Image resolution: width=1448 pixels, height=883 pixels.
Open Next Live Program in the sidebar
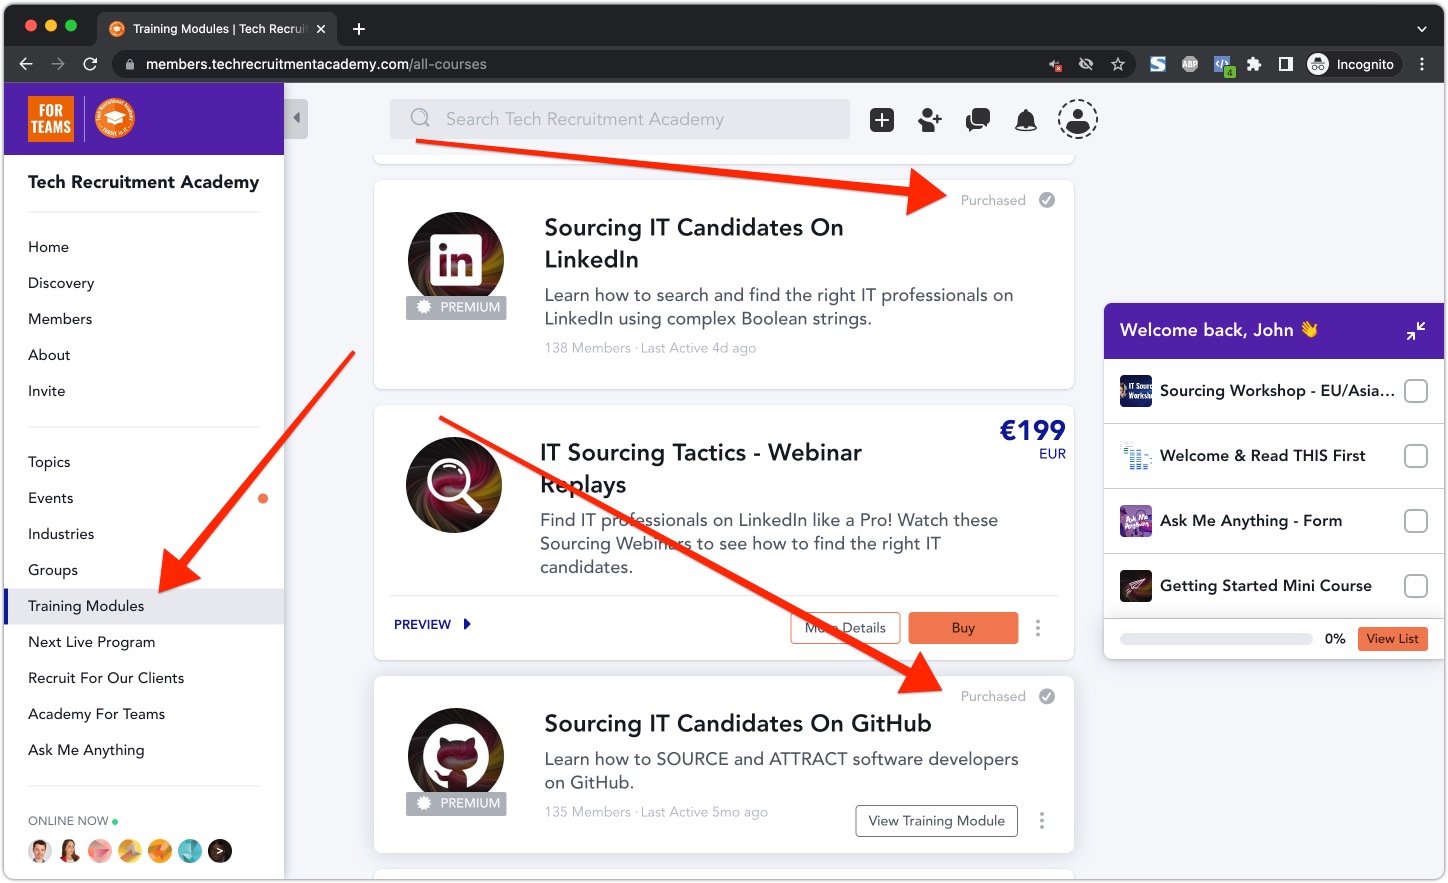pyautogui.click(x=92, y=642)
